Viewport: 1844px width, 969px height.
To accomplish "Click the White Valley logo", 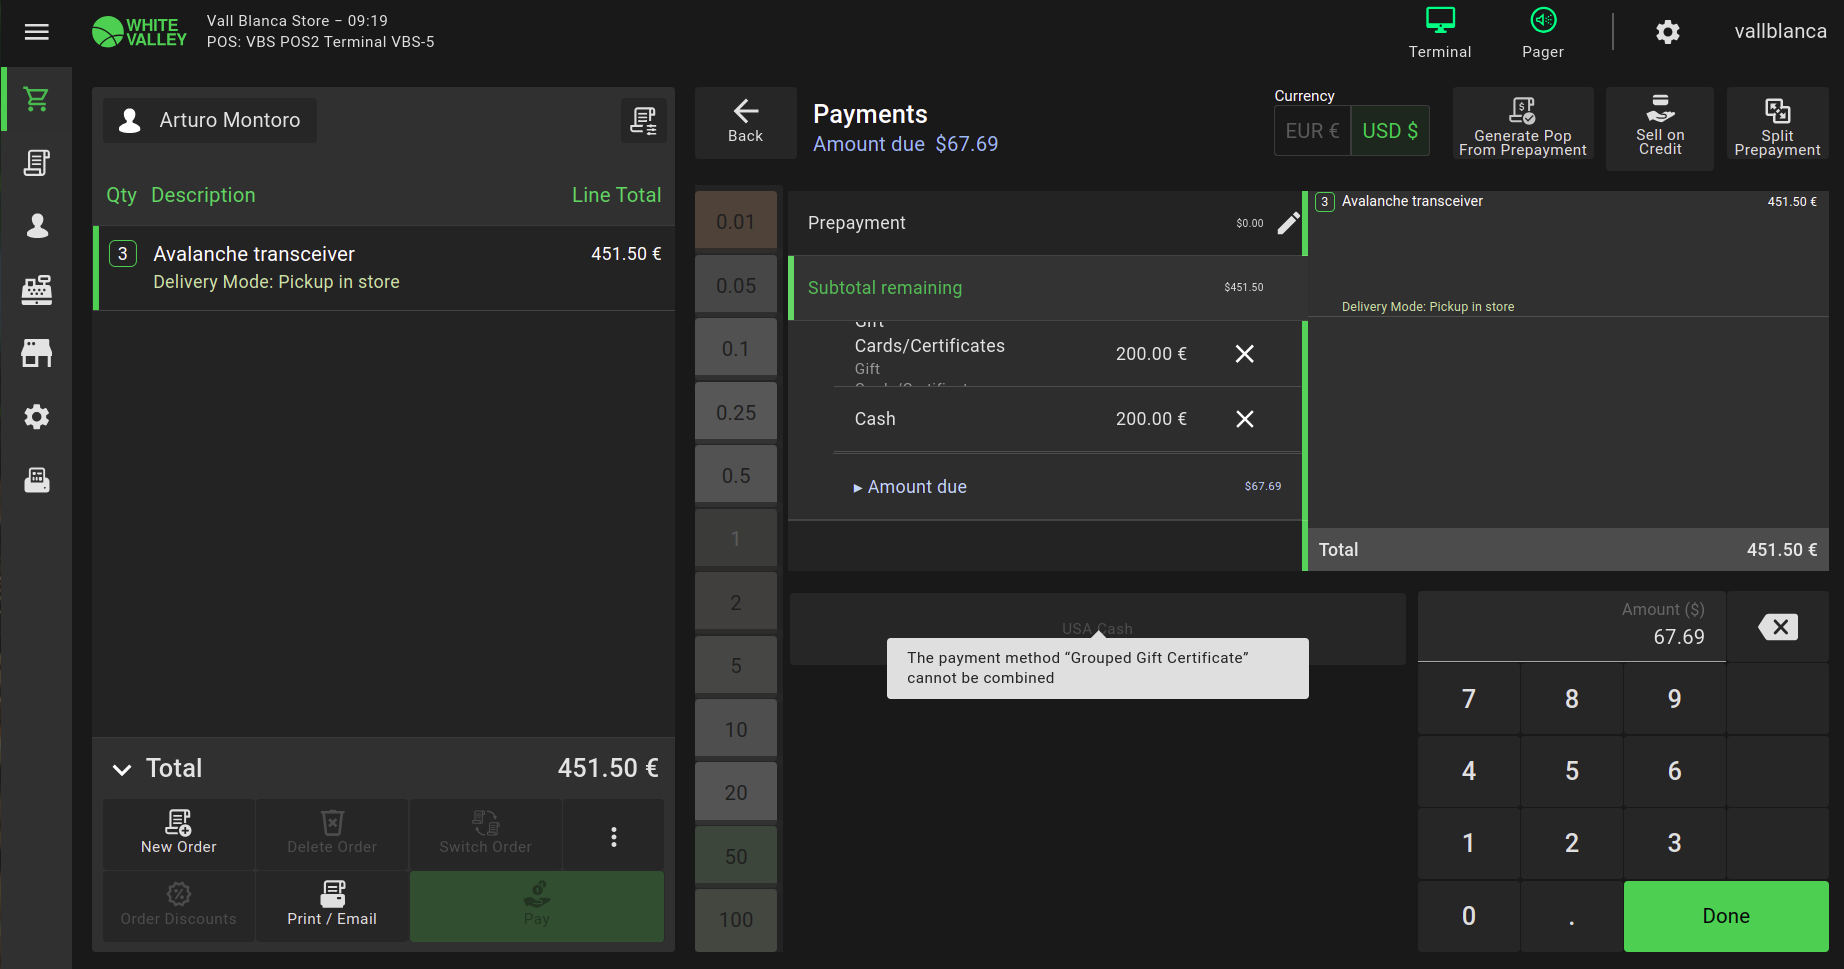I will point(139,32).
